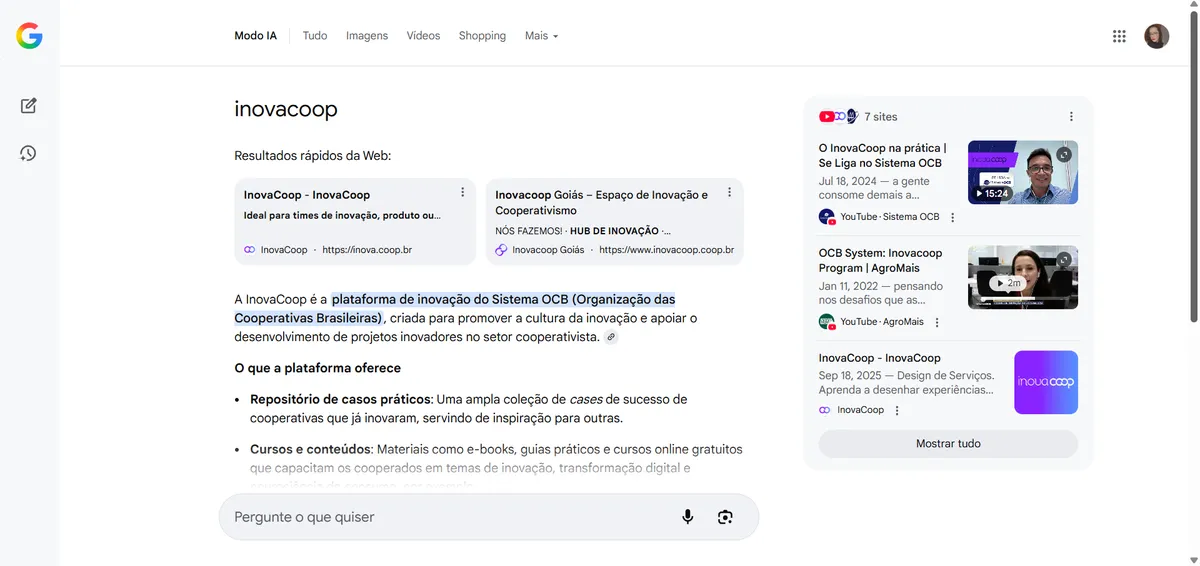
Task: Activate voice search microphone
Action: [688, 517]
